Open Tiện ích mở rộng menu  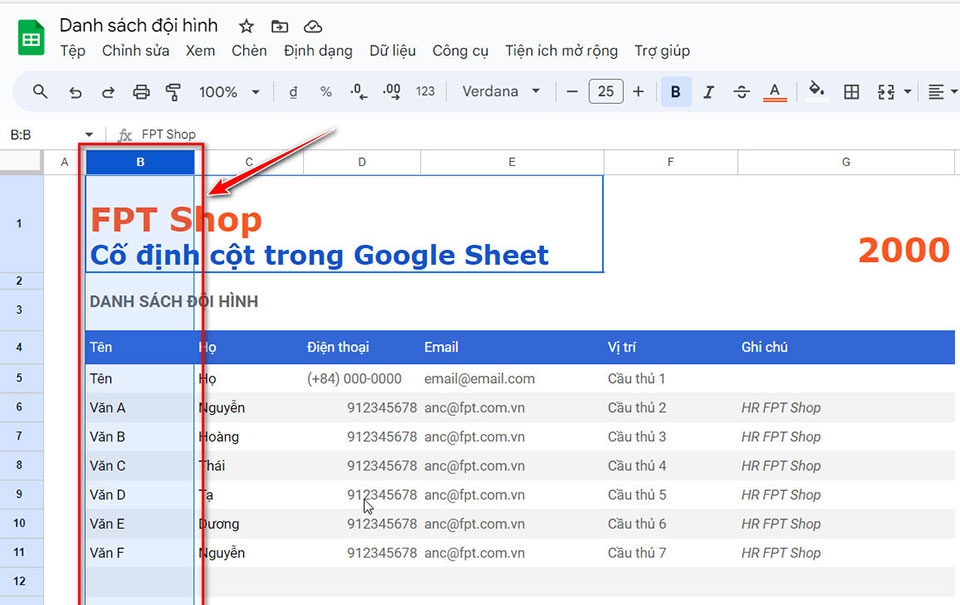561,51
